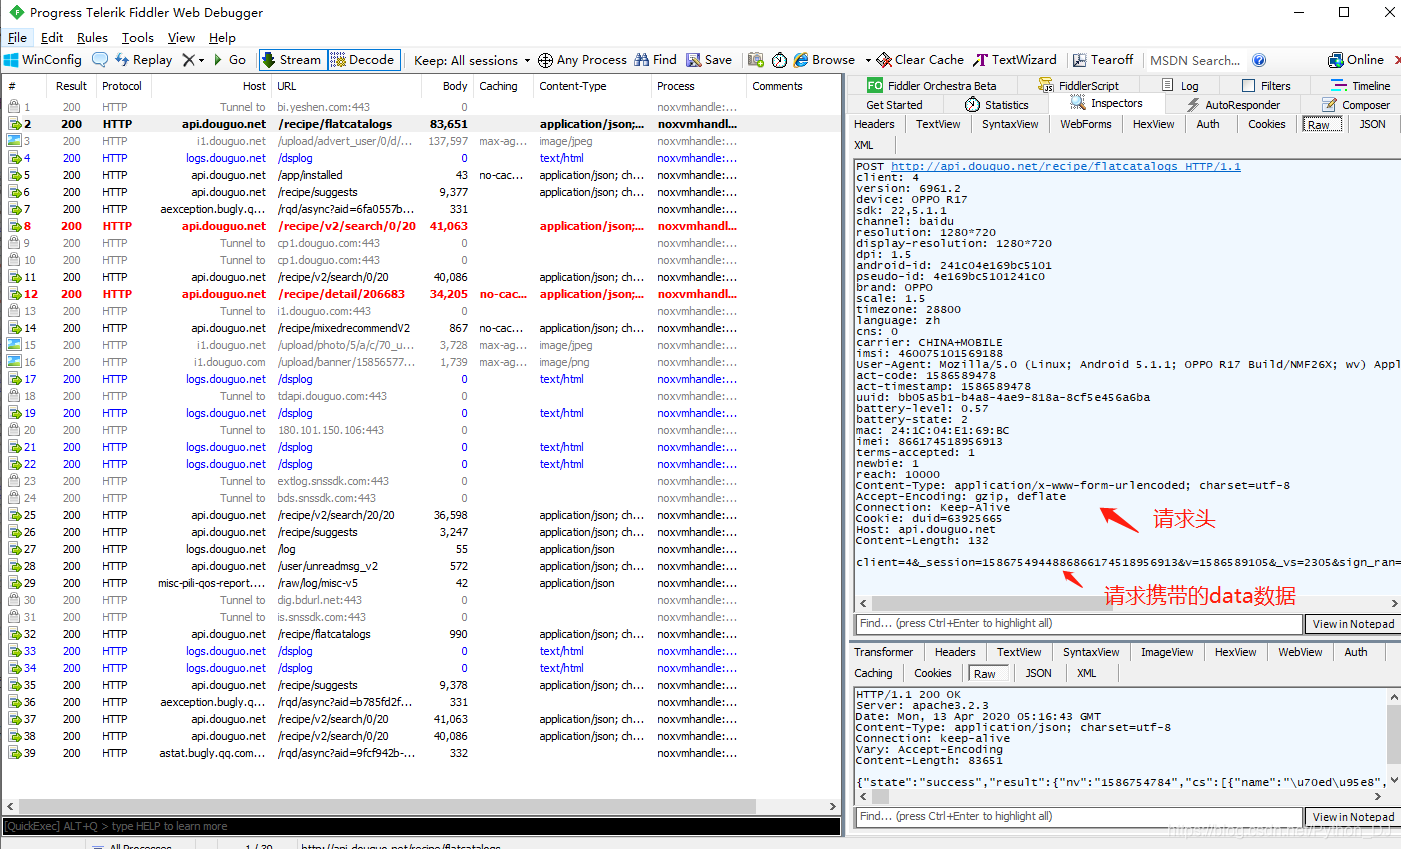The height and width of the screenshot is (849, 1401).
Task: Open the Timeline tab
Action: (1360, 86)
